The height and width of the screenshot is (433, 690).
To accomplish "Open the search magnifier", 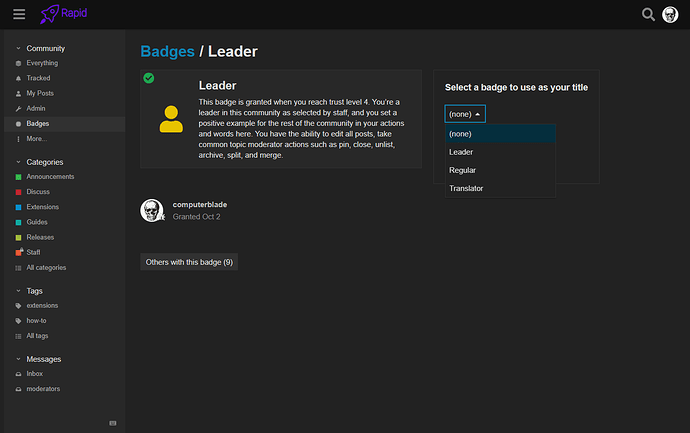I will click(648, 15).
